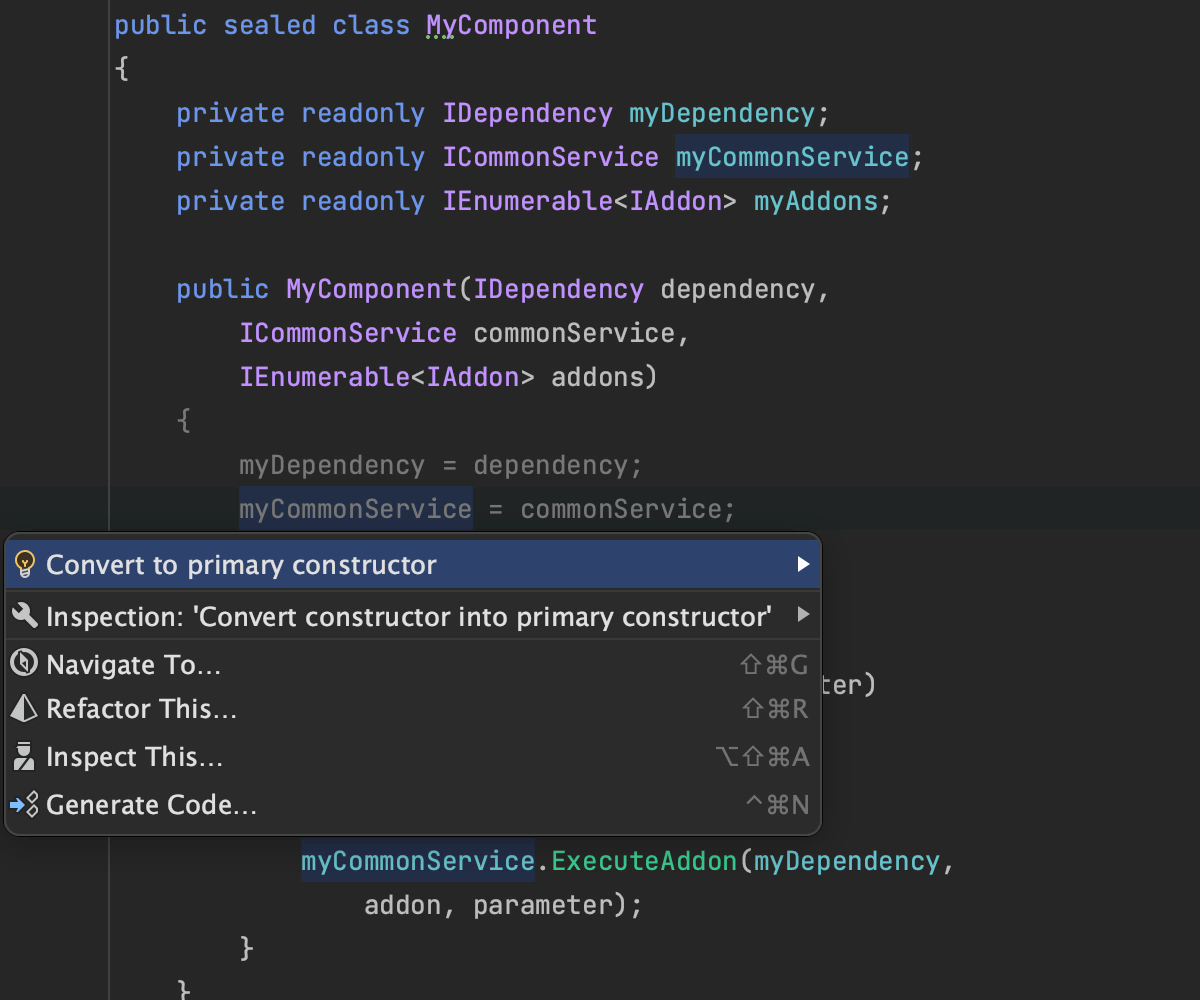Image resolution: width=1200 pixels, height=1000 pixels.
Task: Expand the Convert to primary constructor submenu arrow
Action: tap(802, 565)
